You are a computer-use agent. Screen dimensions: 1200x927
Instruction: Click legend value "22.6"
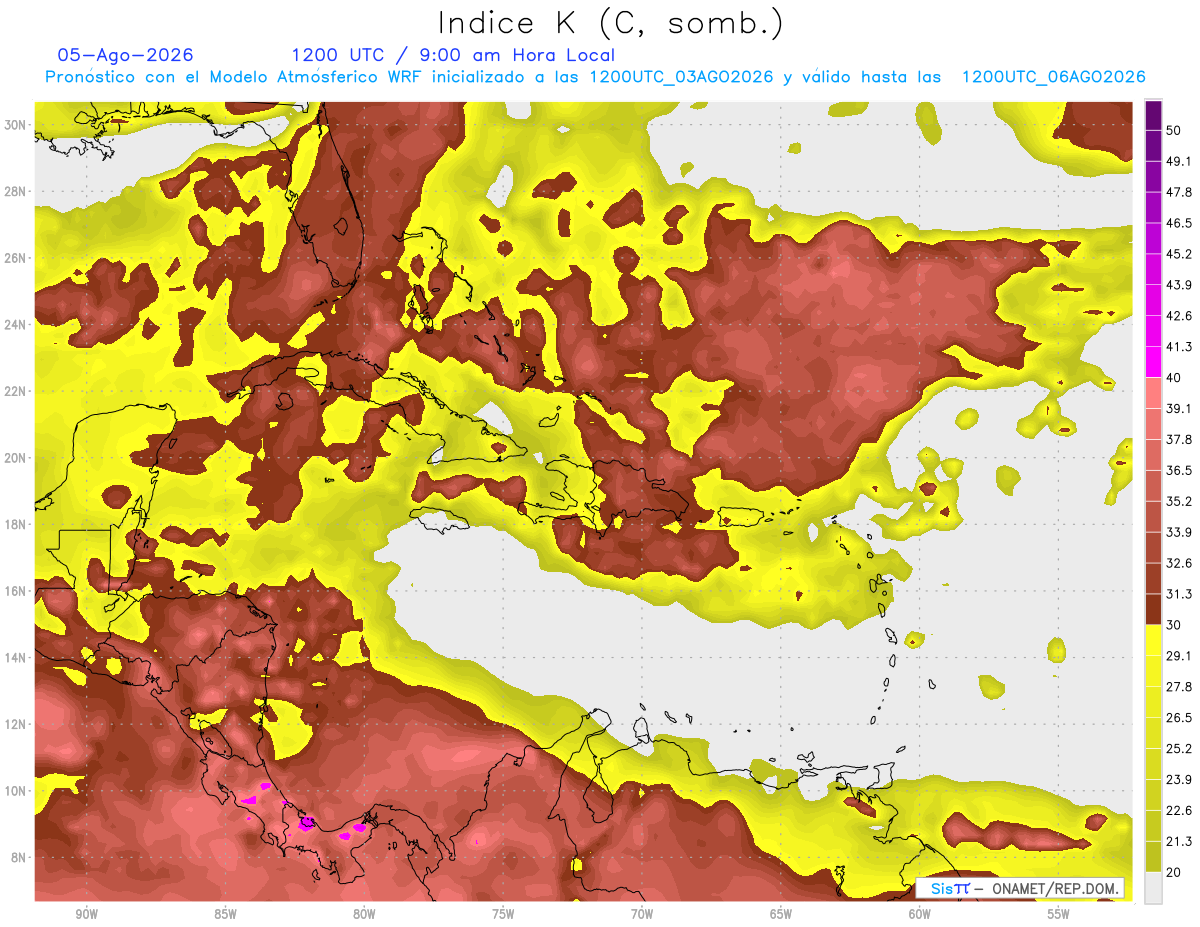1179,811
